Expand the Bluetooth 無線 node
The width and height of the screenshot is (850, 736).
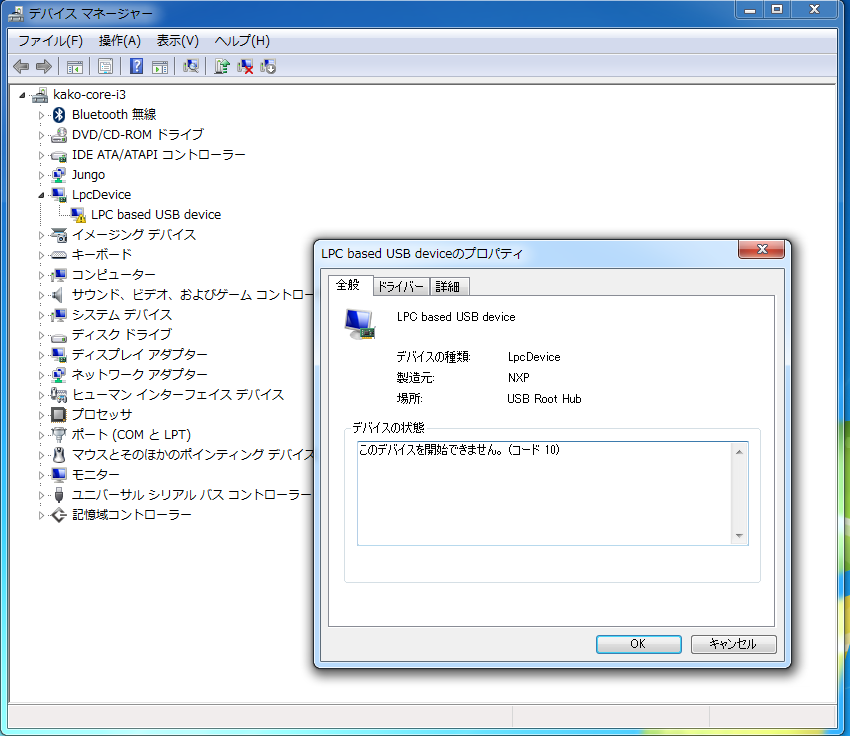[x=41, y=115]
